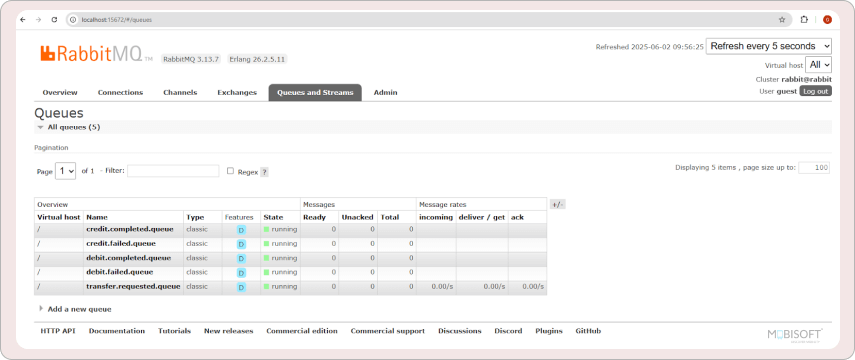Open the credit.failed.queue link
Viewport: 855px width, 360px height.
pyautogui.click(x=121, y=243)
